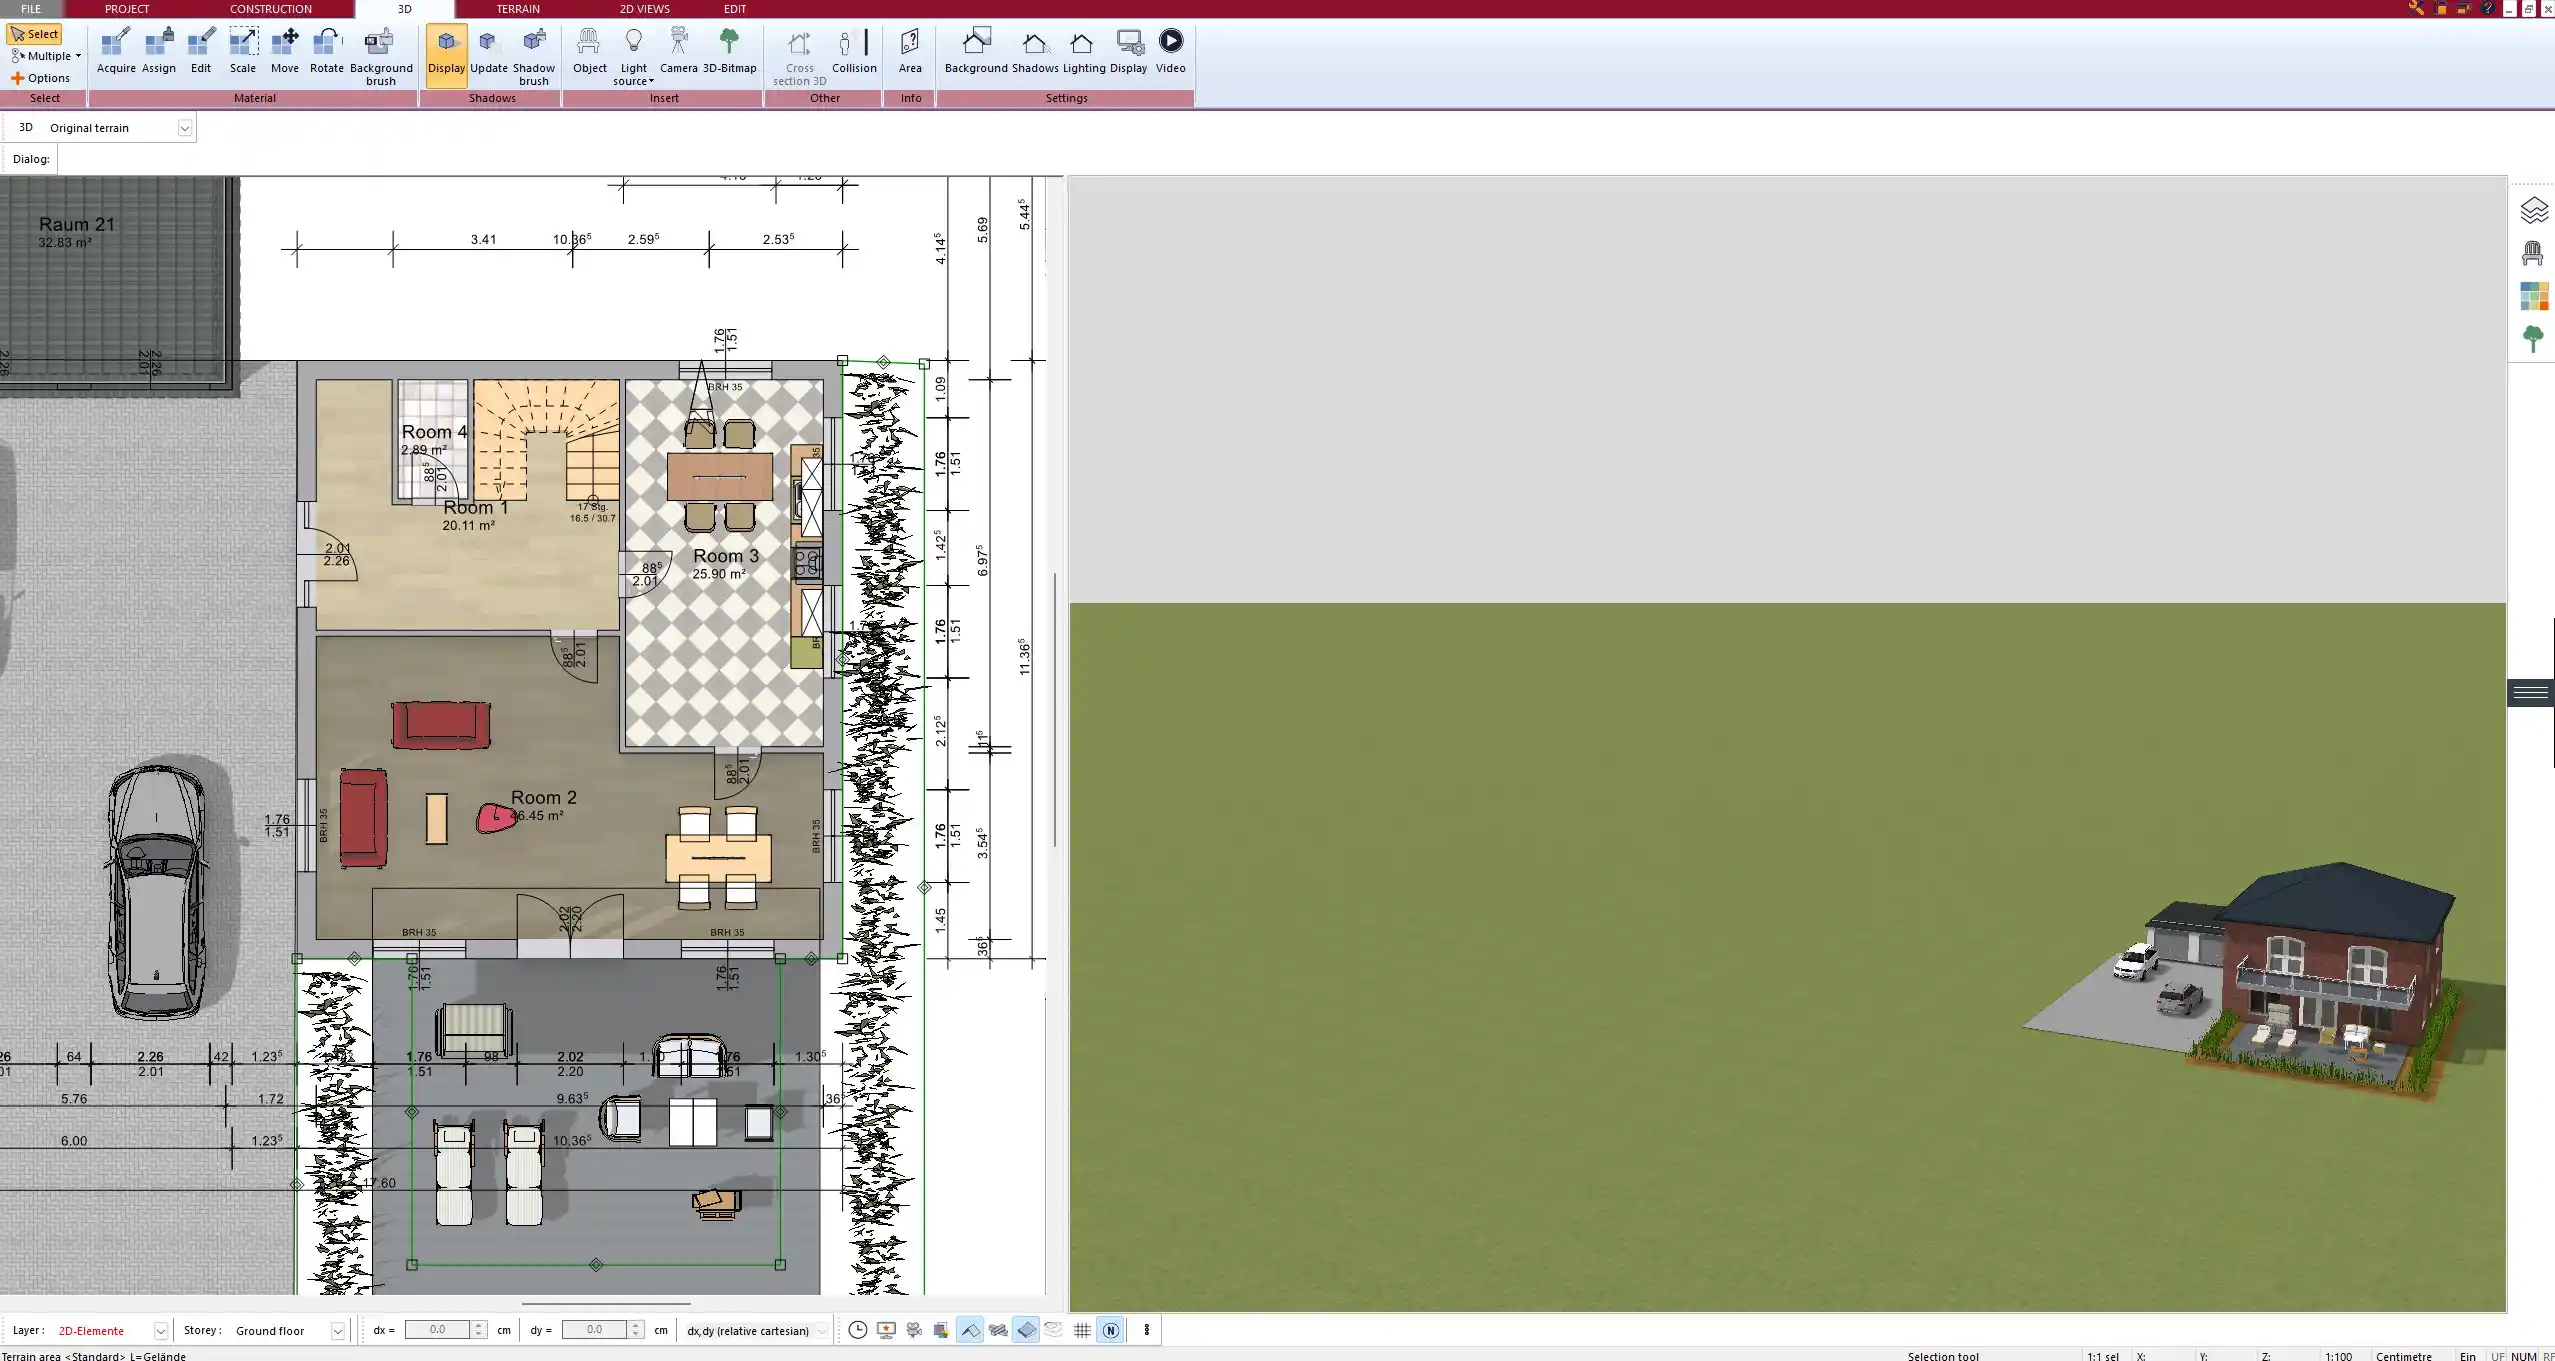Insert a Camera into the scene

tap(678, 52)
